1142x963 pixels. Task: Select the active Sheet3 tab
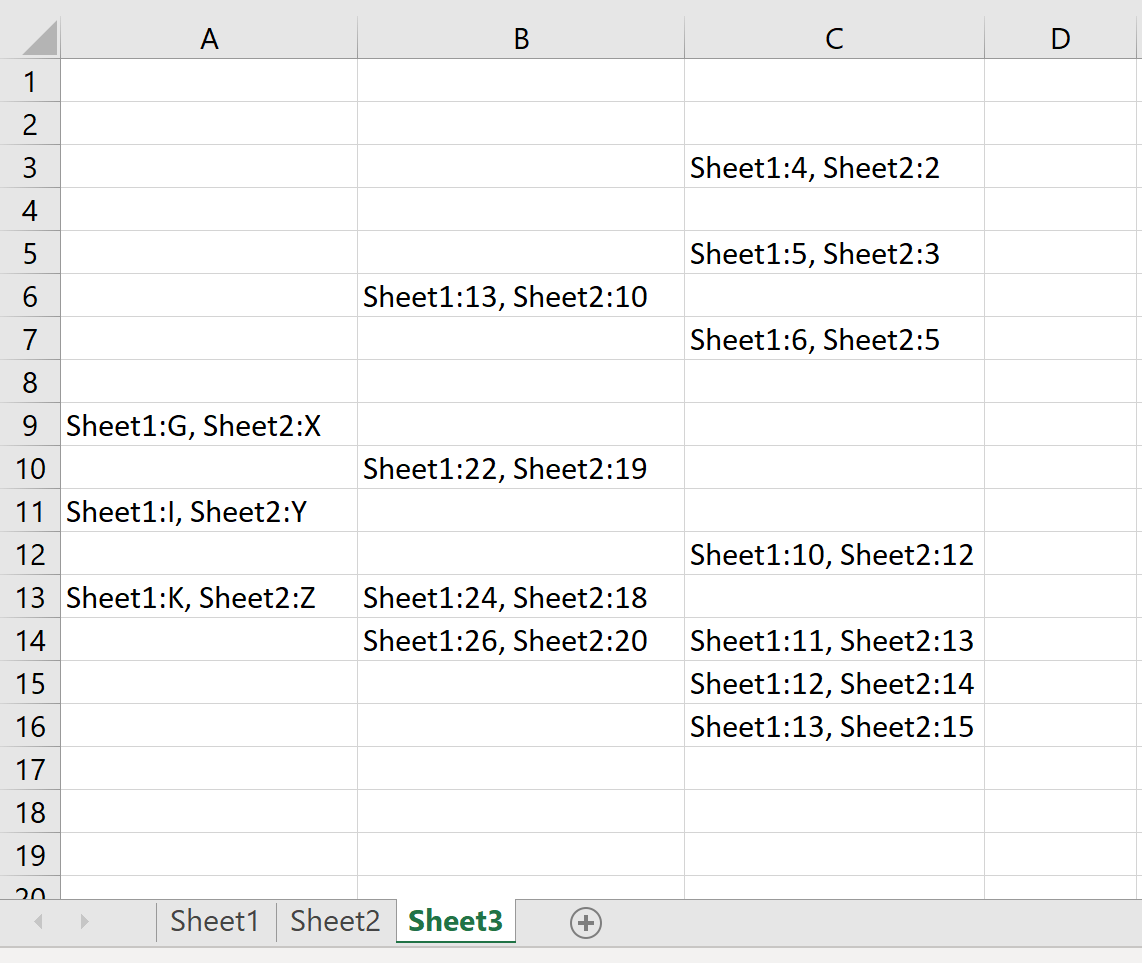[455, 921]
